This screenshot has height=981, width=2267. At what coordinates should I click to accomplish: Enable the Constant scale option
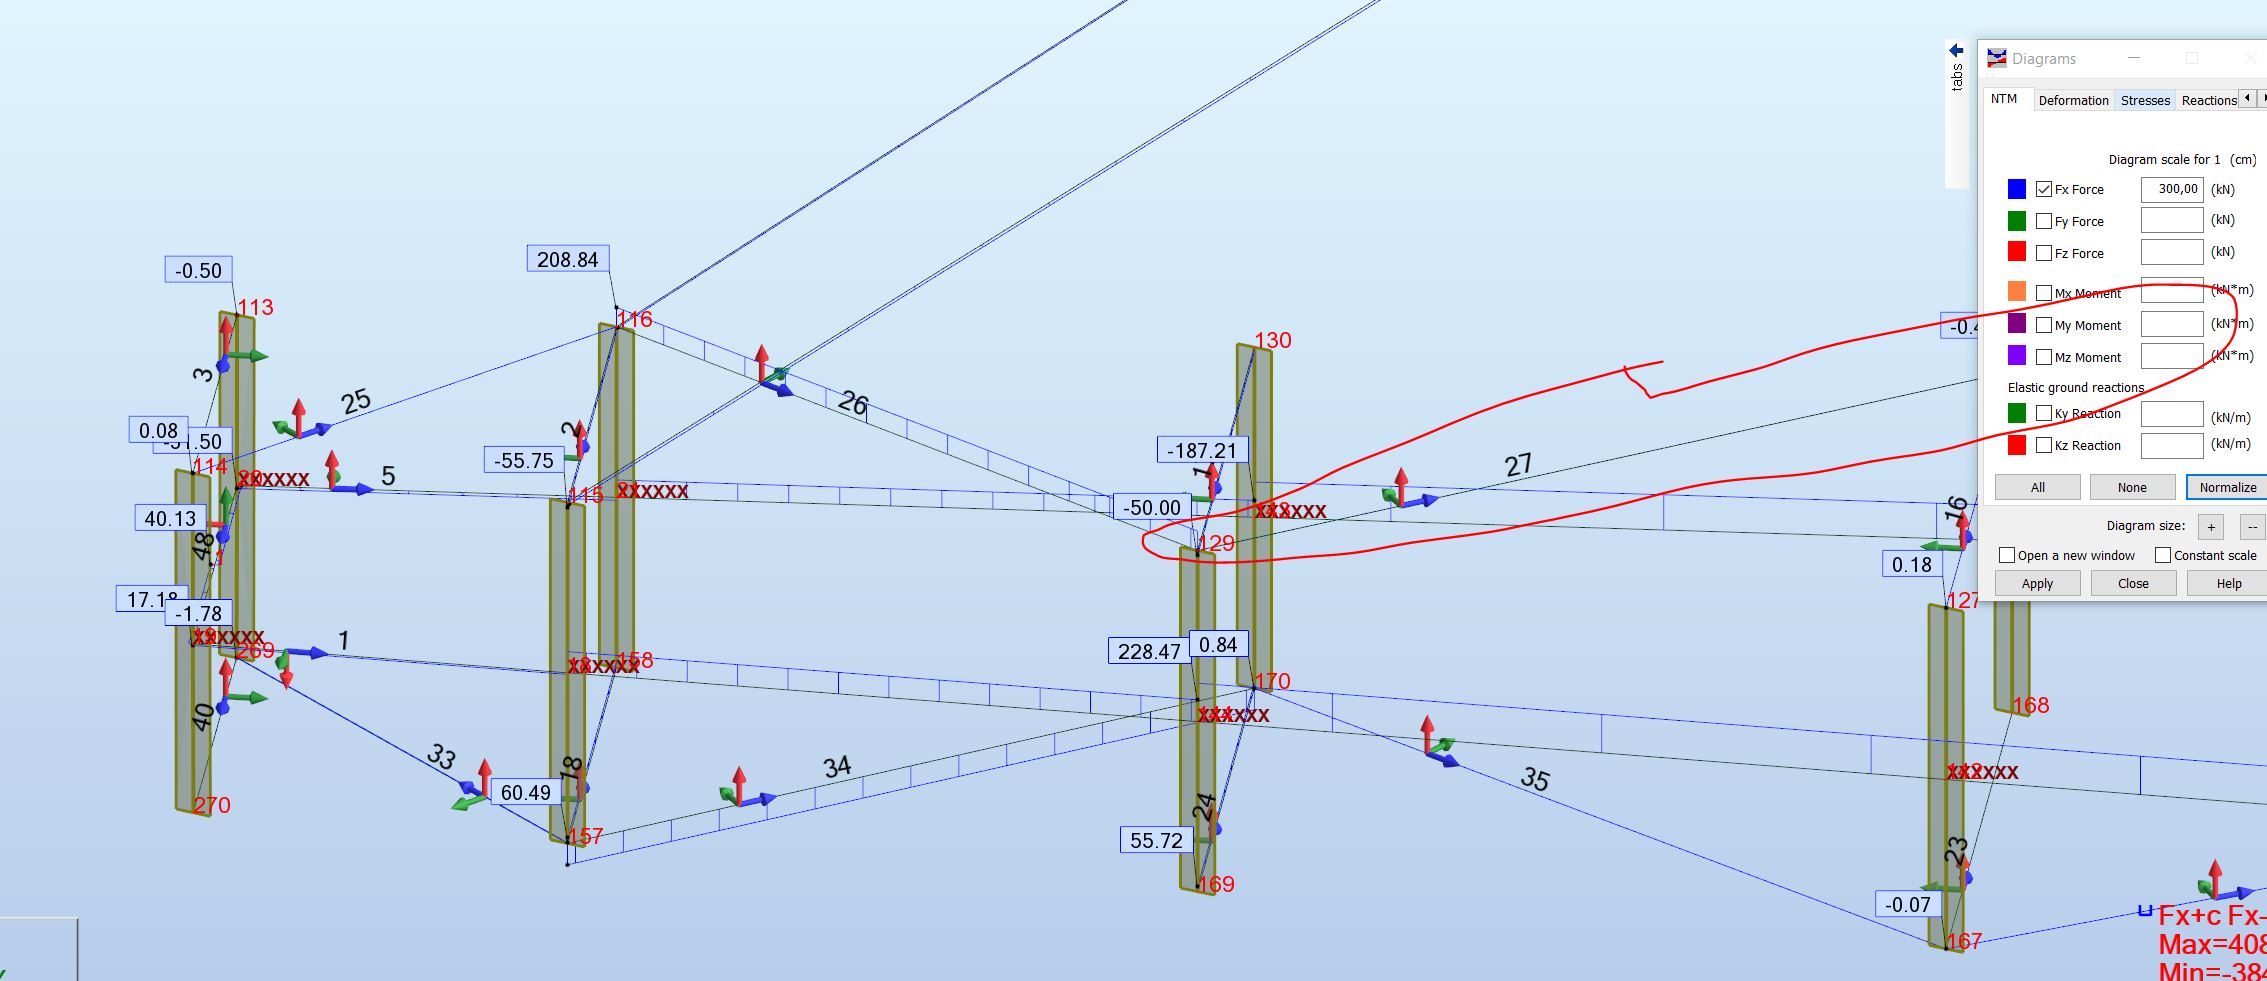pos(2162,555)
